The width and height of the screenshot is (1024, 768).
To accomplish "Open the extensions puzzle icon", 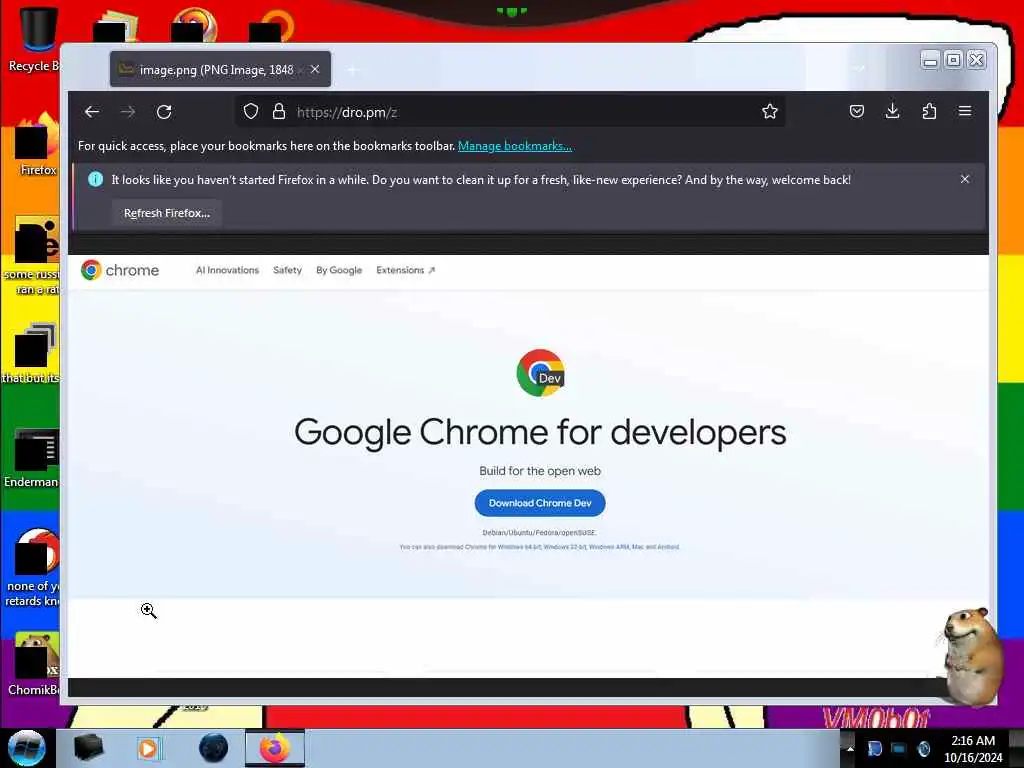I will pos(929,112).
